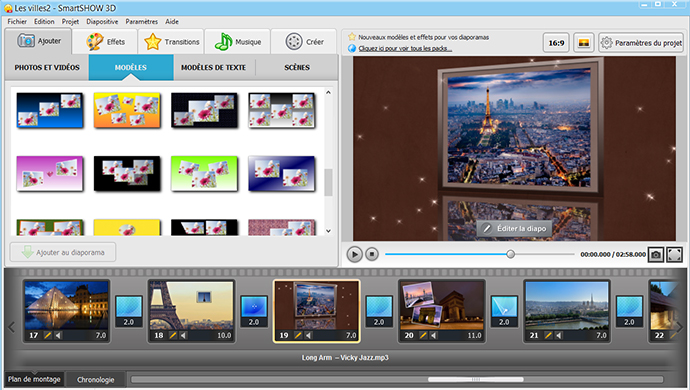Edit slide 19 with pencil icon
This screenshot has height=390, width=690.
[x=298, y=335]
